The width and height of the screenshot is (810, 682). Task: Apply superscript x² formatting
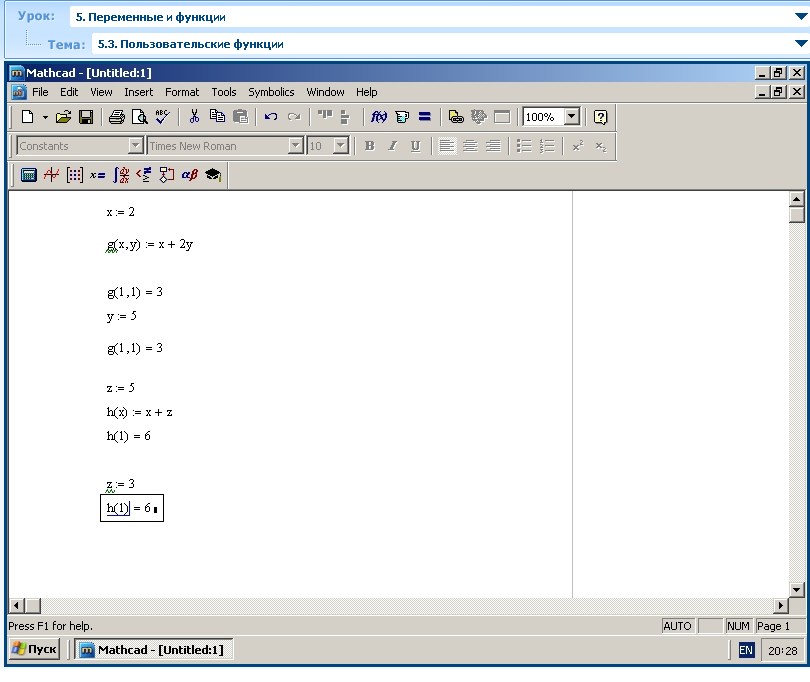578,146
